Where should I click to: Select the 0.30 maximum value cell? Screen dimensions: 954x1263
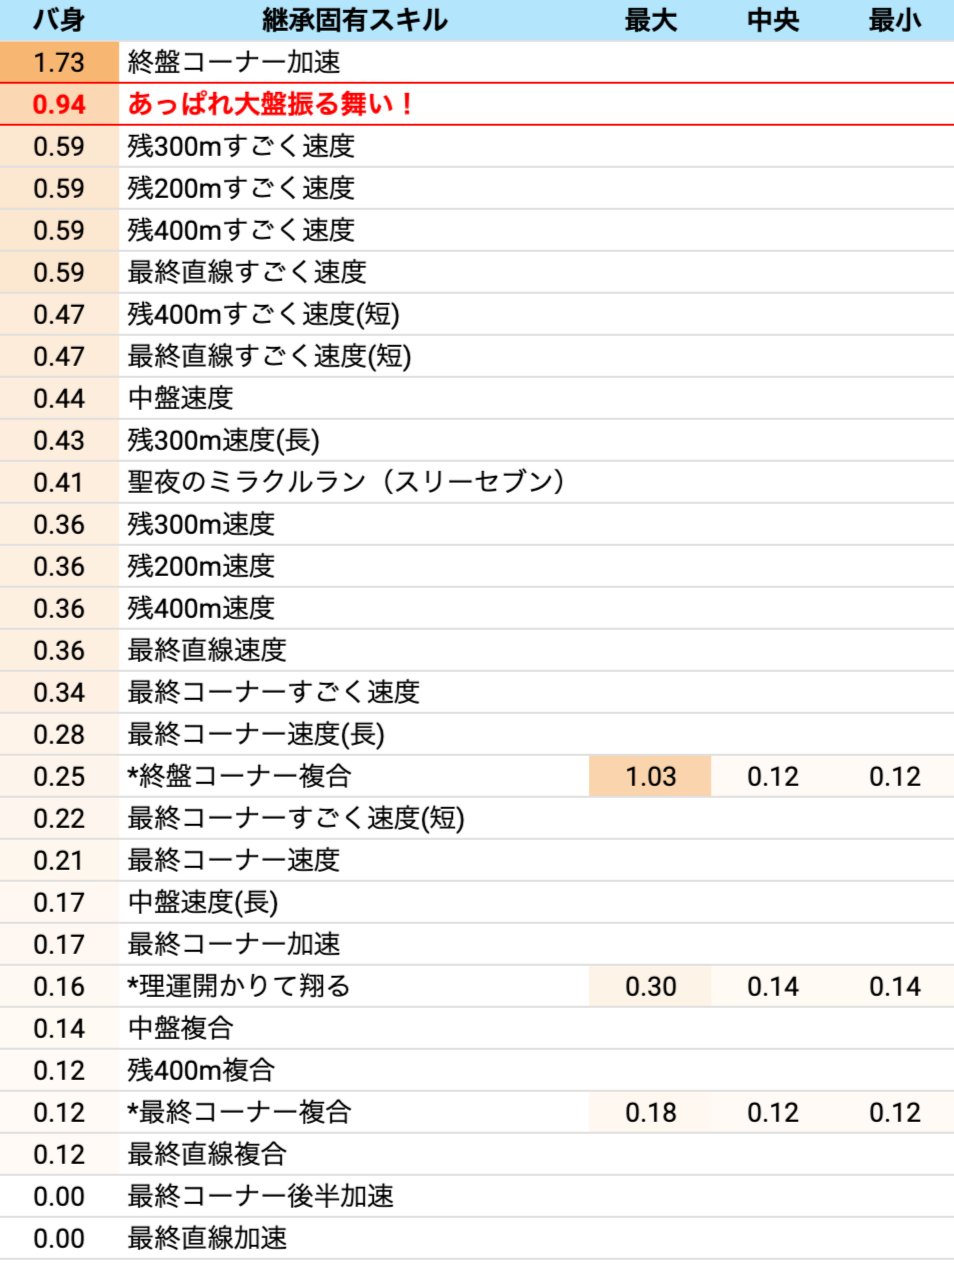click(650, 986)
